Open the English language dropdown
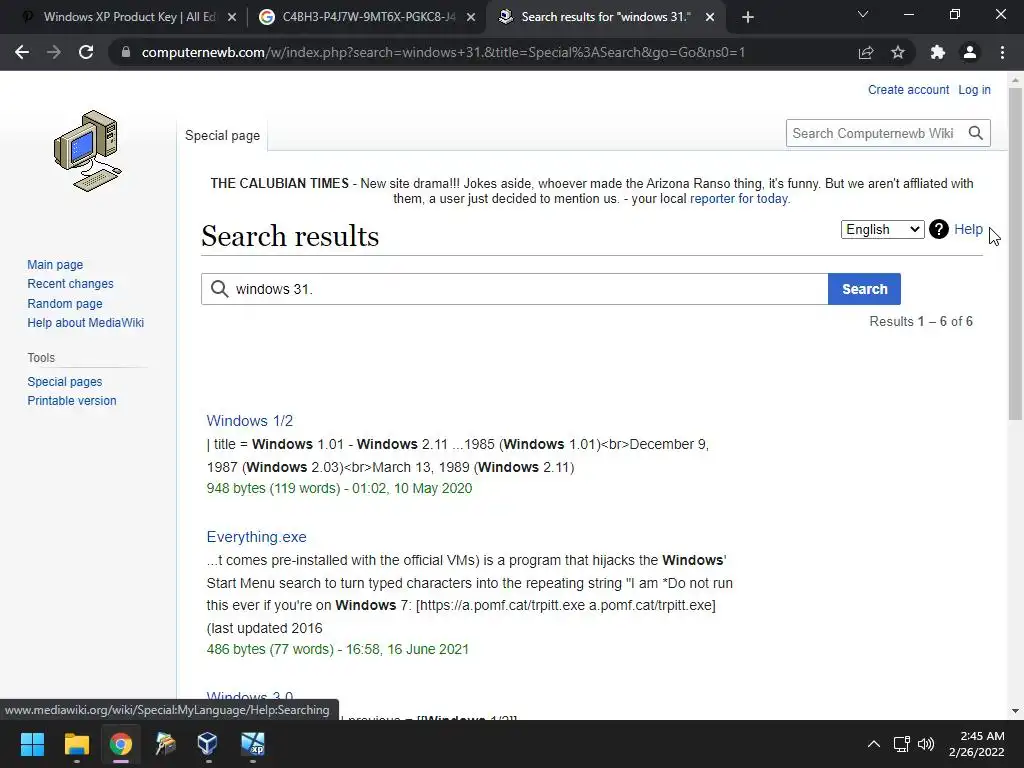 882,229
